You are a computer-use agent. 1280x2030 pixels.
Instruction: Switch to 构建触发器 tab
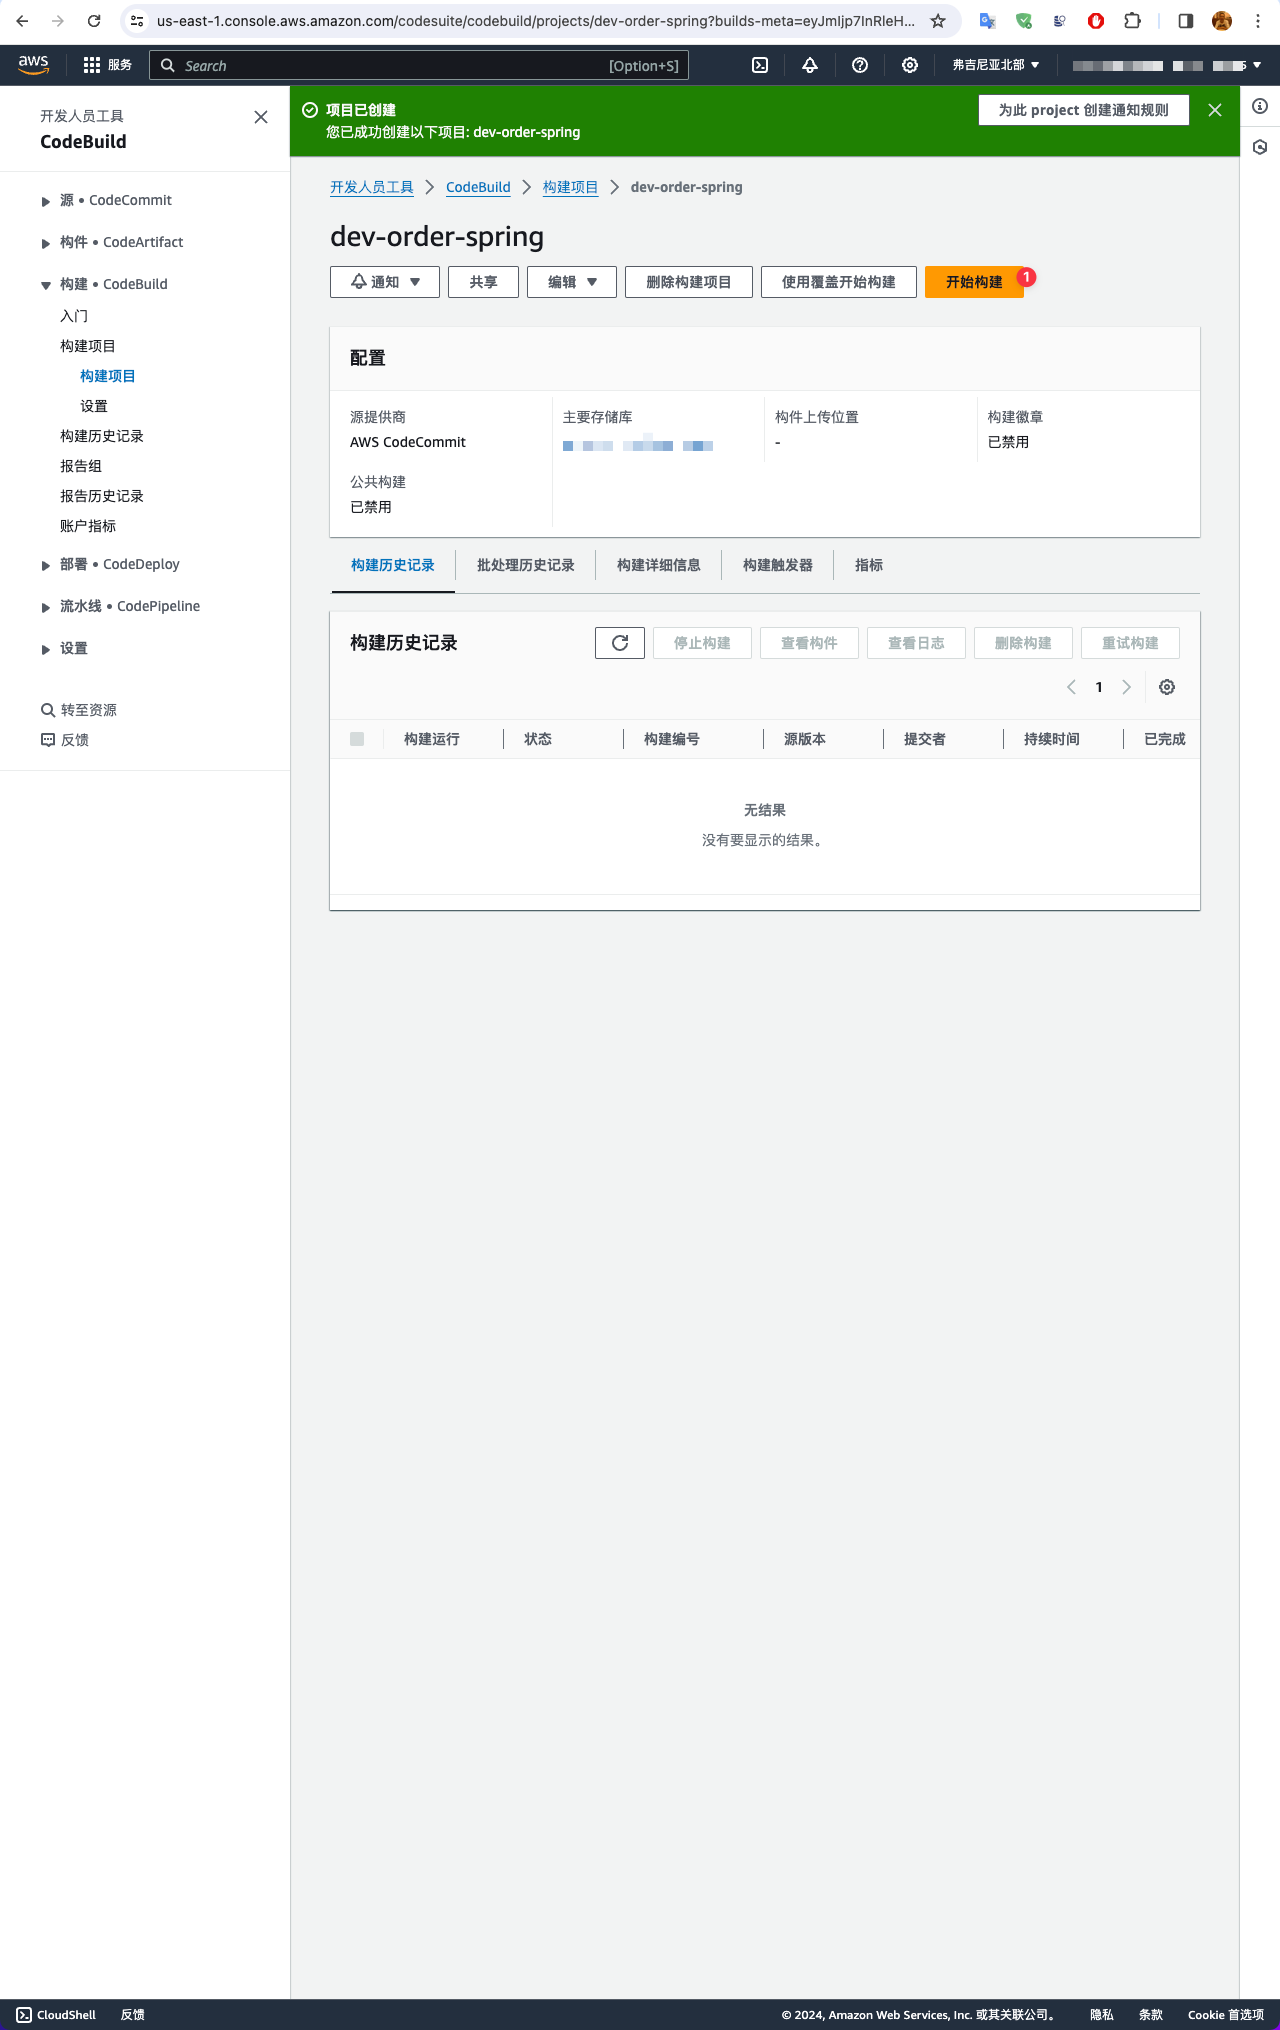pos(778,565)
